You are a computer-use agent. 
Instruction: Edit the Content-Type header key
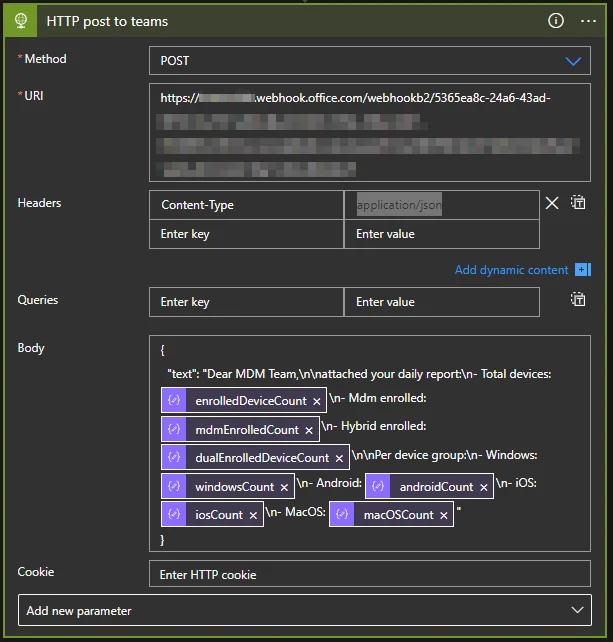point(246,205)
